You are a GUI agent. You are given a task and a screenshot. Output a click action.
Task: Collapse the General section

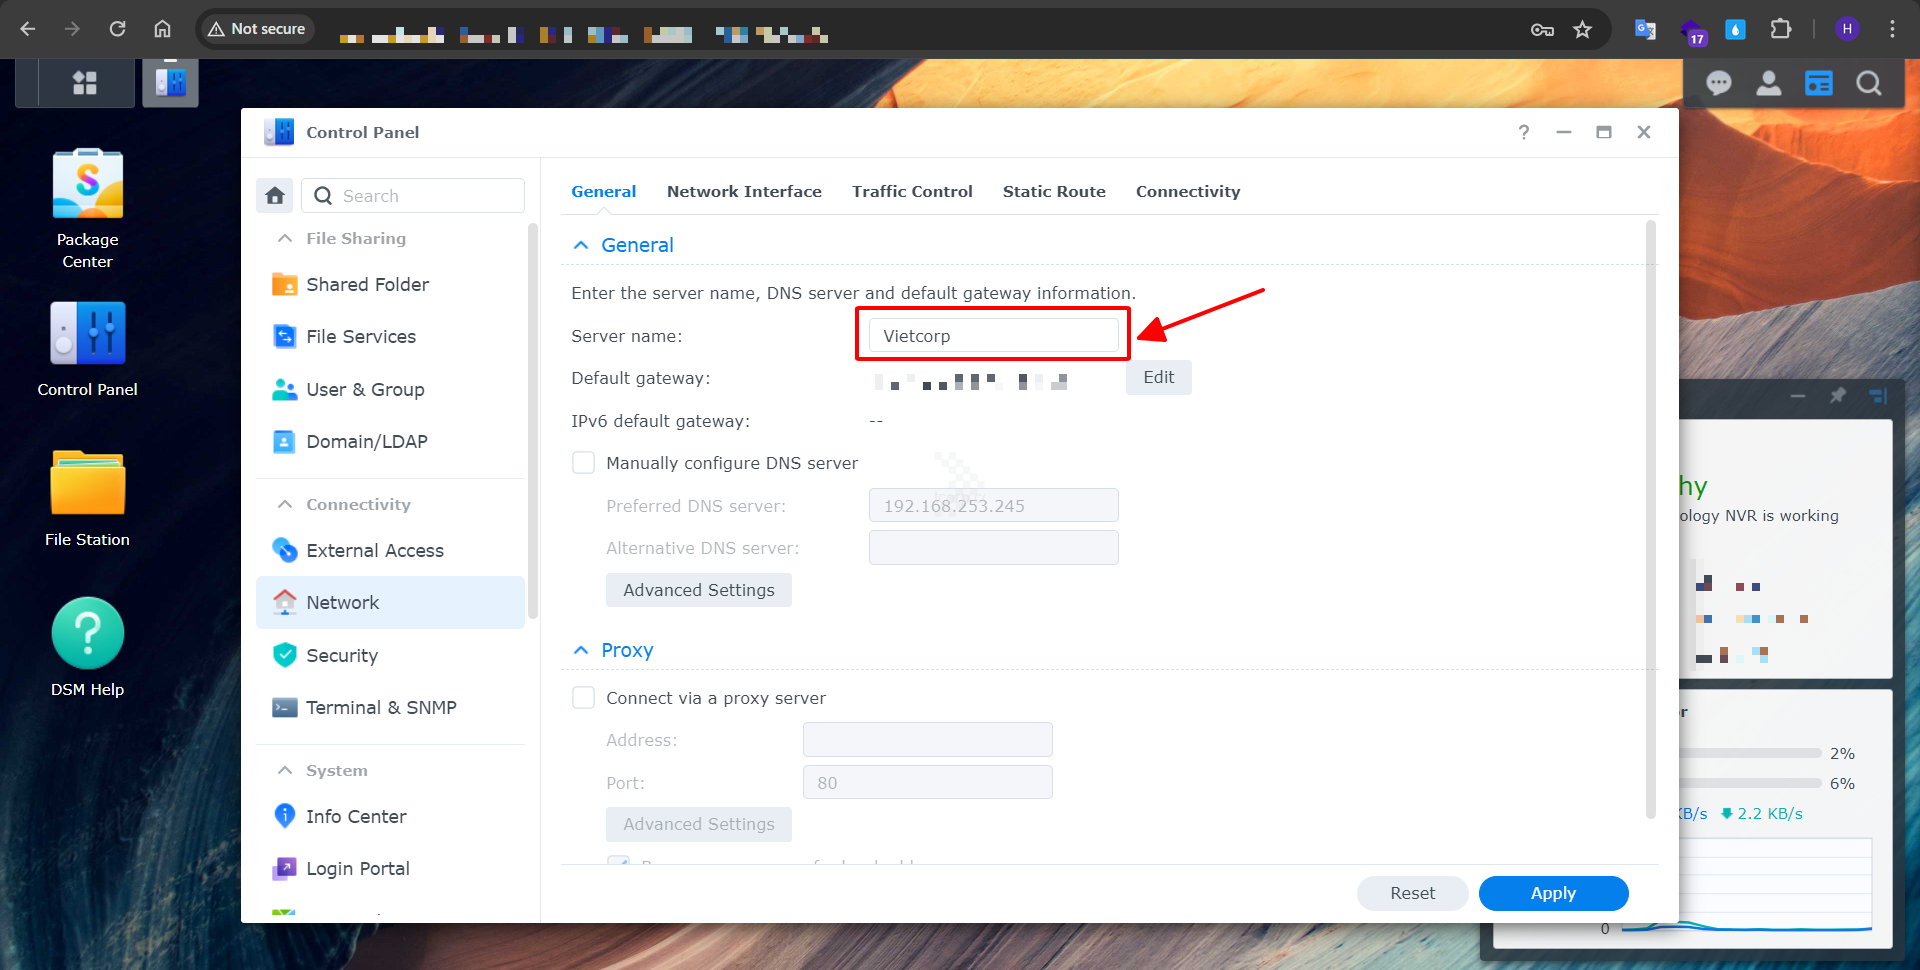[581, 245]
